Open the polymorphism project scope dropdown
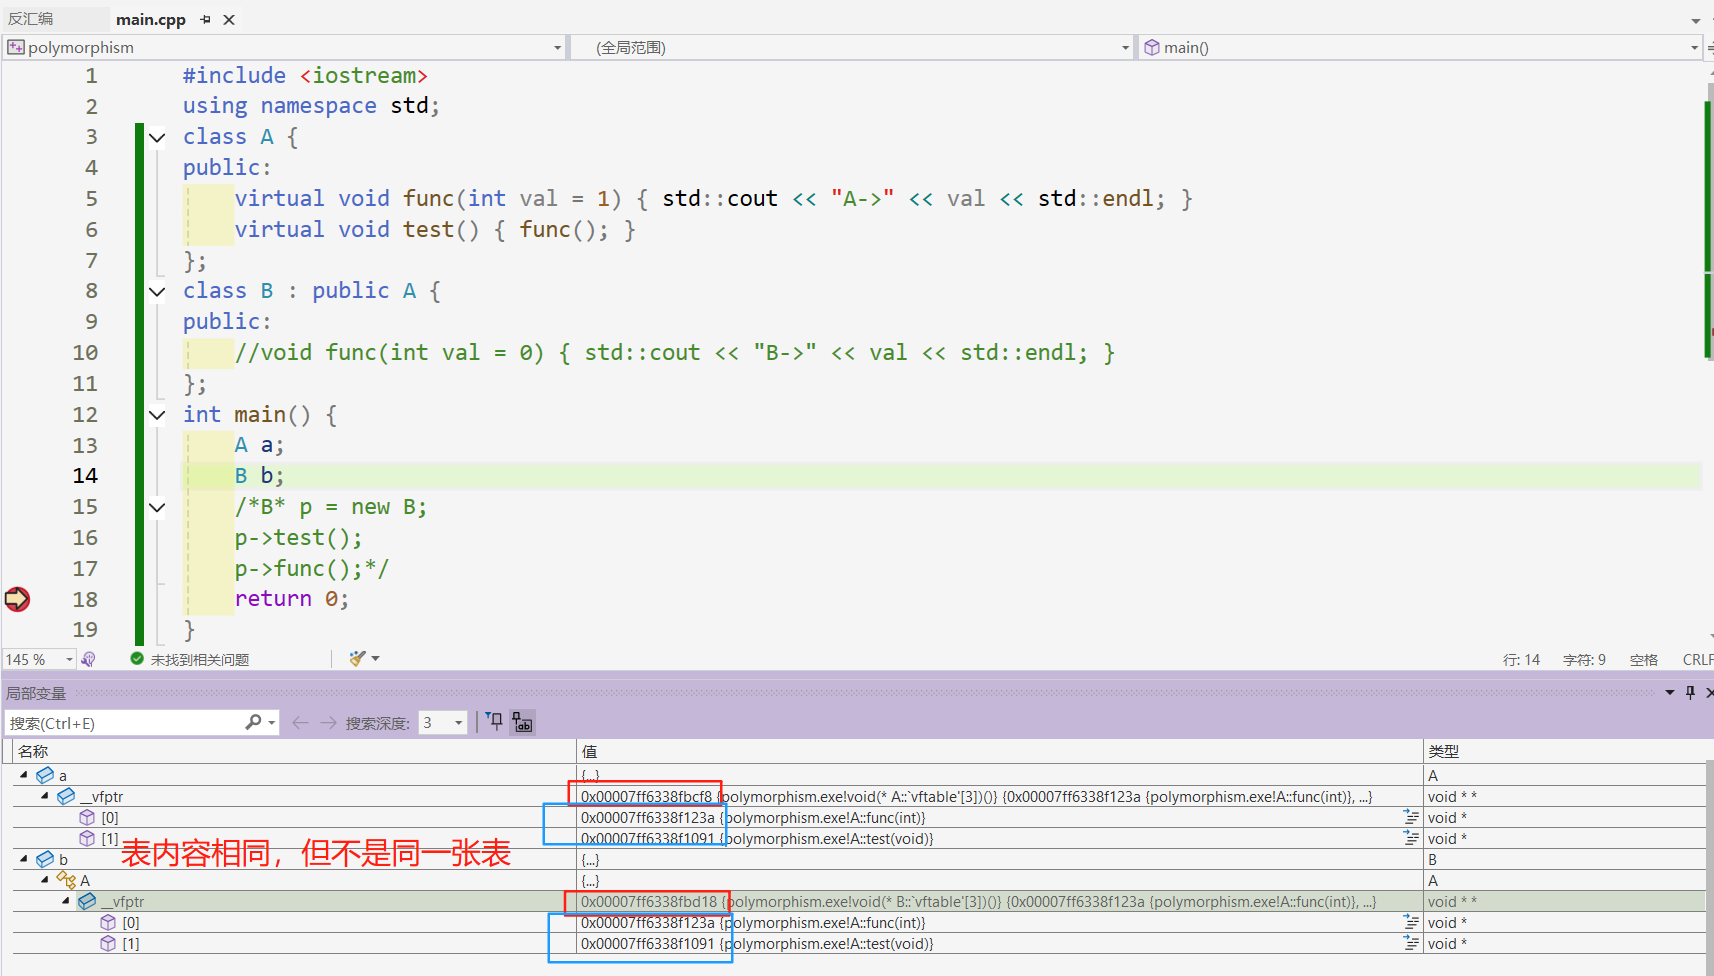The width and height of the screenshot is (1714, 976). click(x=557, y=48)
